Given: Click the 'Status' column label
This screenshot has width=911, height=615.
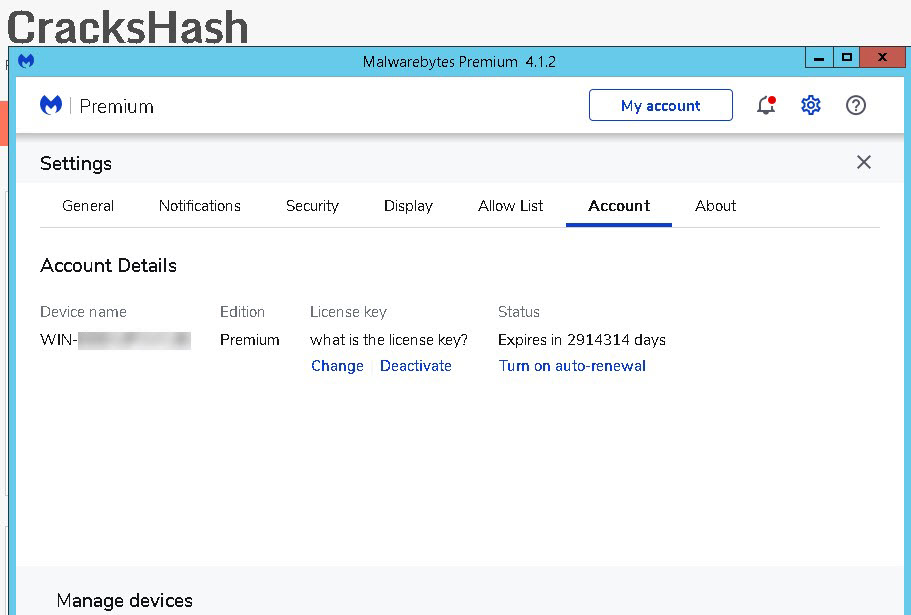Looking at the screenshot, I should 518,312.
